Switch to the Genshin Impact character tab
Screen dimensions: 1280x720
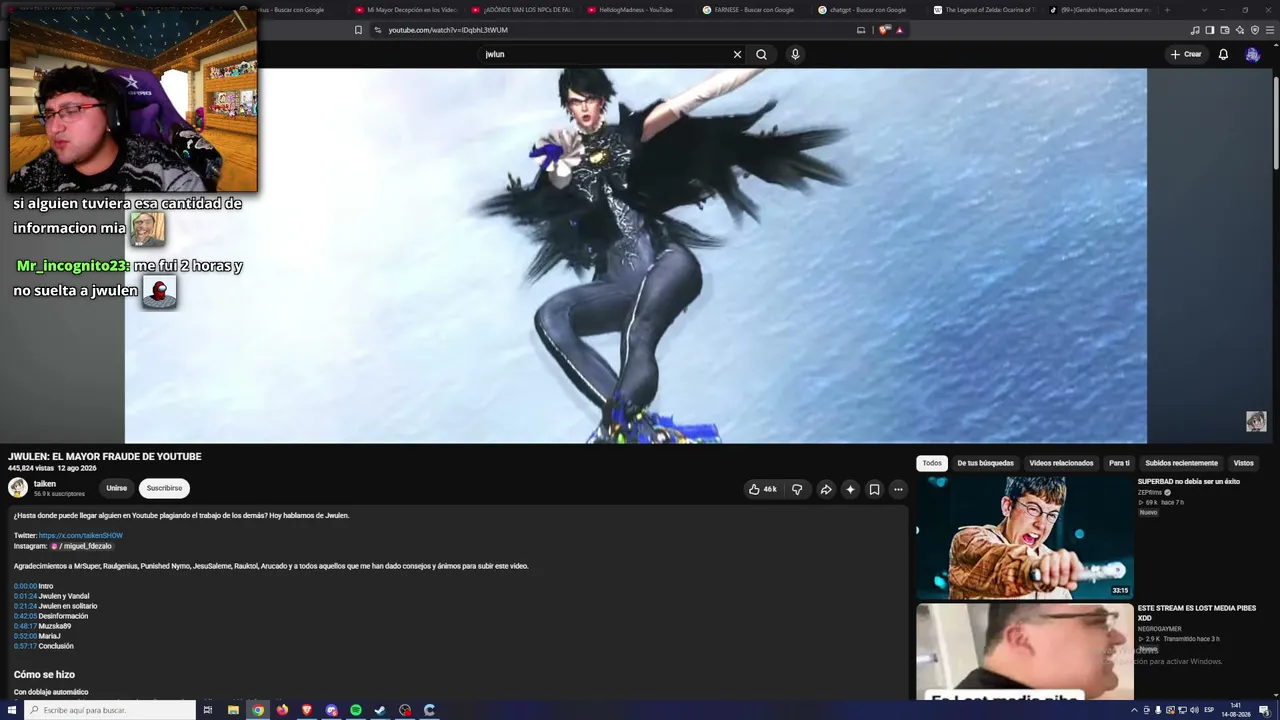coord(1101,10)
